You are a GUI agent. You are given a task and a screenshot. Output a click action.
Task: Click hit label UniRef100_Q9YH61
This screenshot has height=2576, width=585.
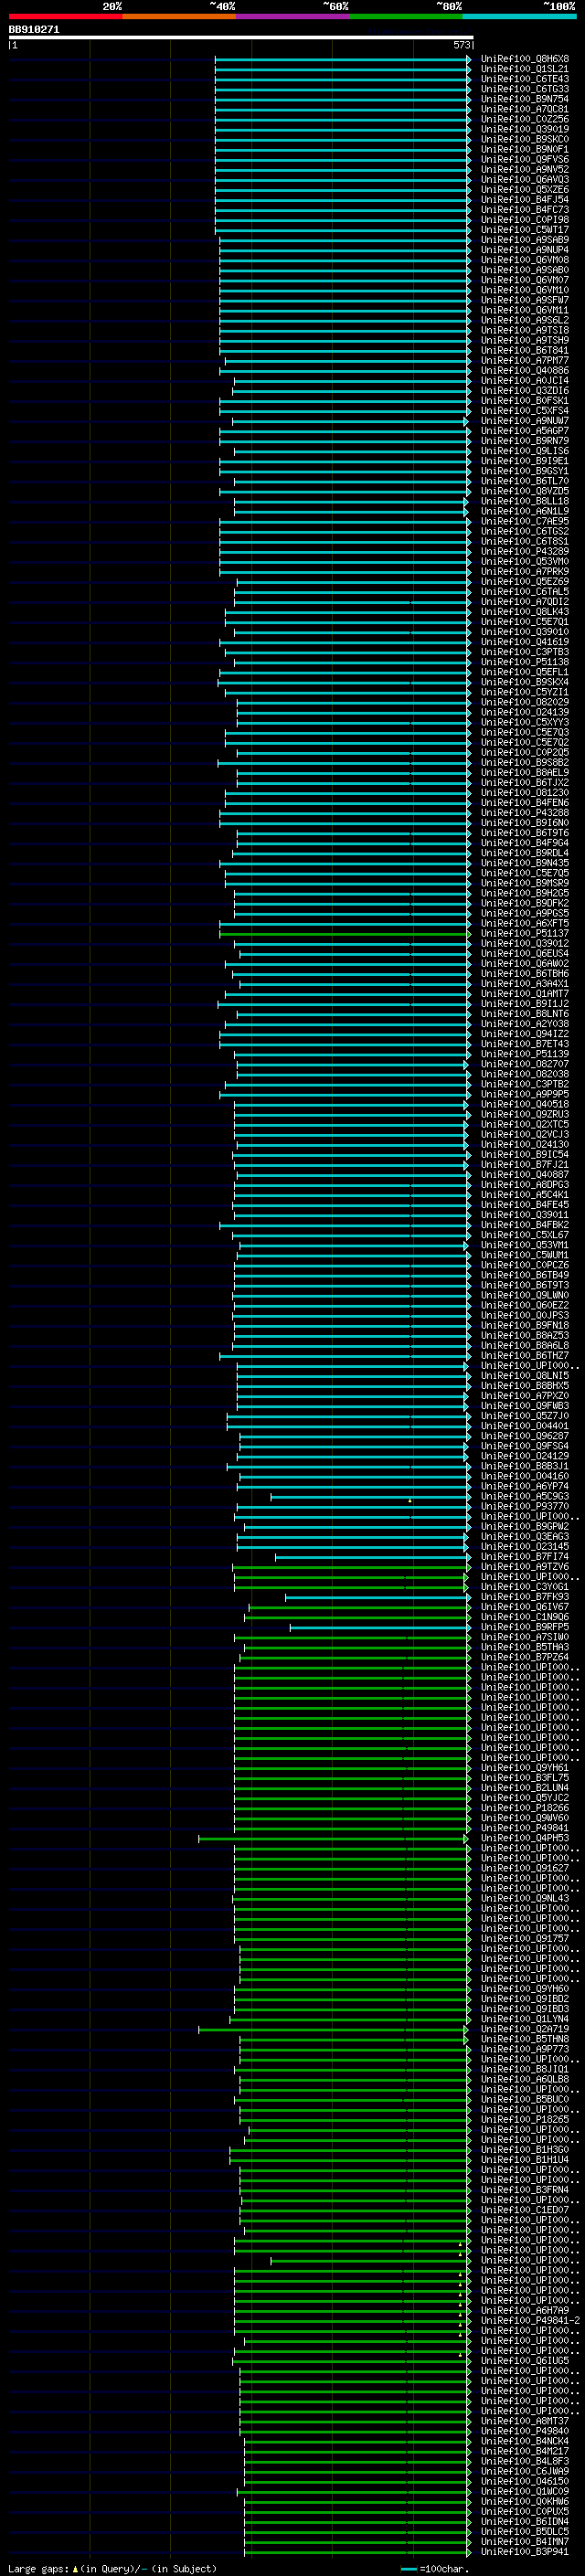point(524,1767)
